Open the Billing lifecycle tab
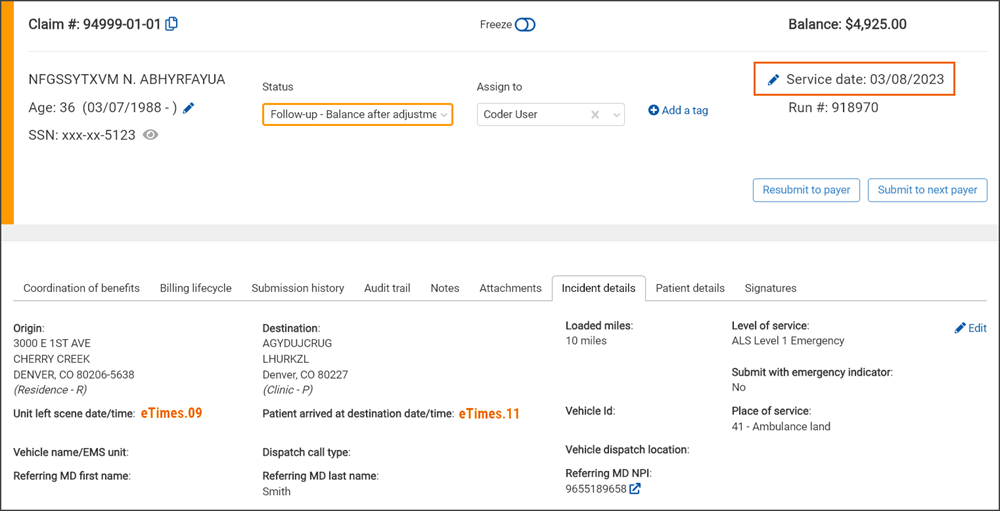This screenshot has width=1000, height=512. point(196,288)
